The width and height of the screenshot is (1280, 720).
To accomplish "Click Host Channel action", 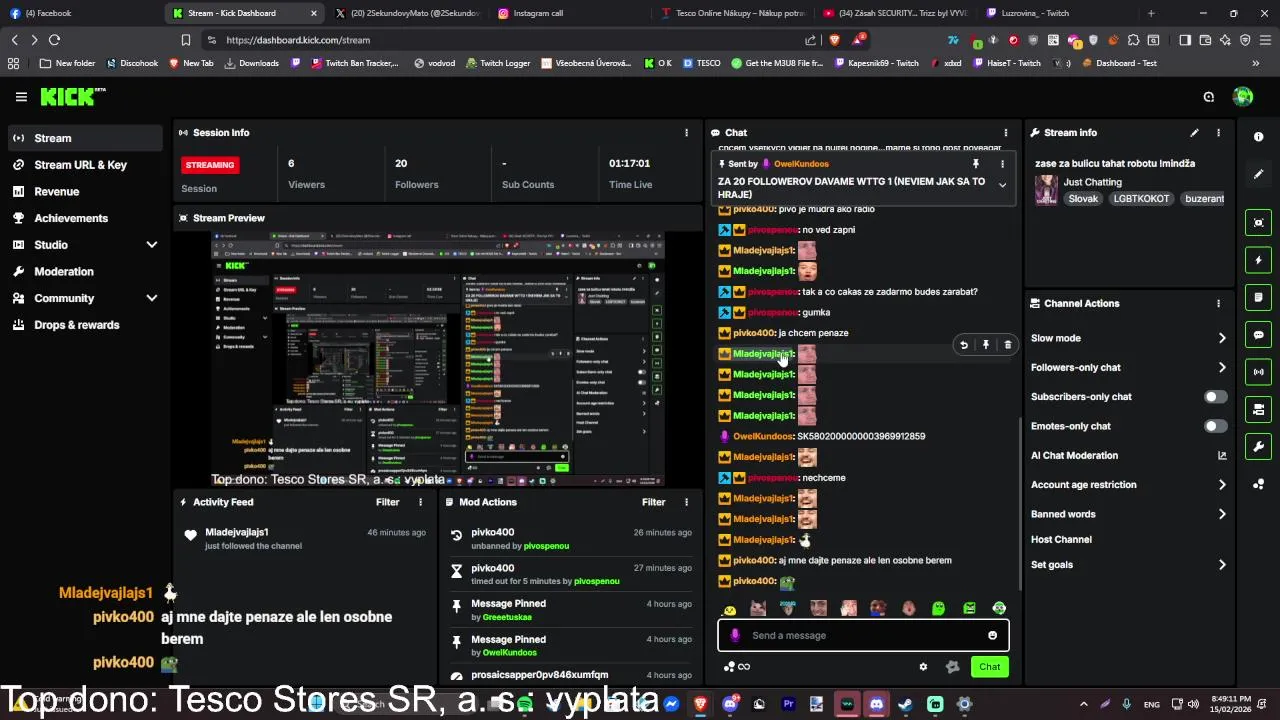I will (x=1061, y=539).
